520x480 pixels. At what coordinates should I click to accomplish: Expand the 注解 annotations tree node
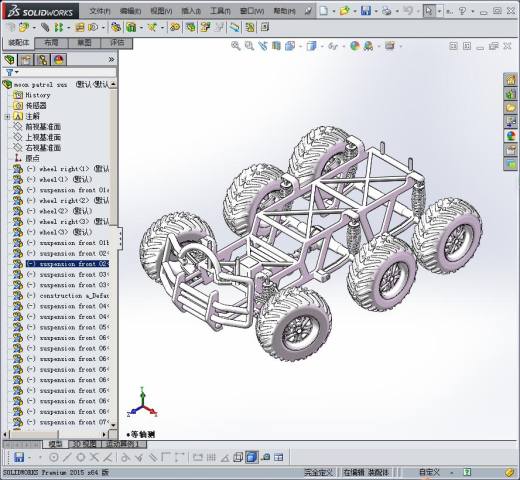[7, 117]
